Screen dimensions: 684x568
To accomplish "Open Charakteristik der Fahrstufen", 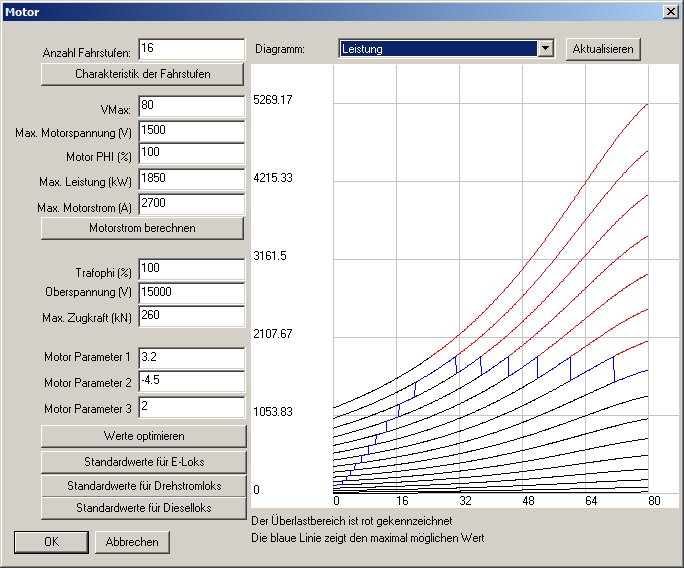I will click(142, 74).
